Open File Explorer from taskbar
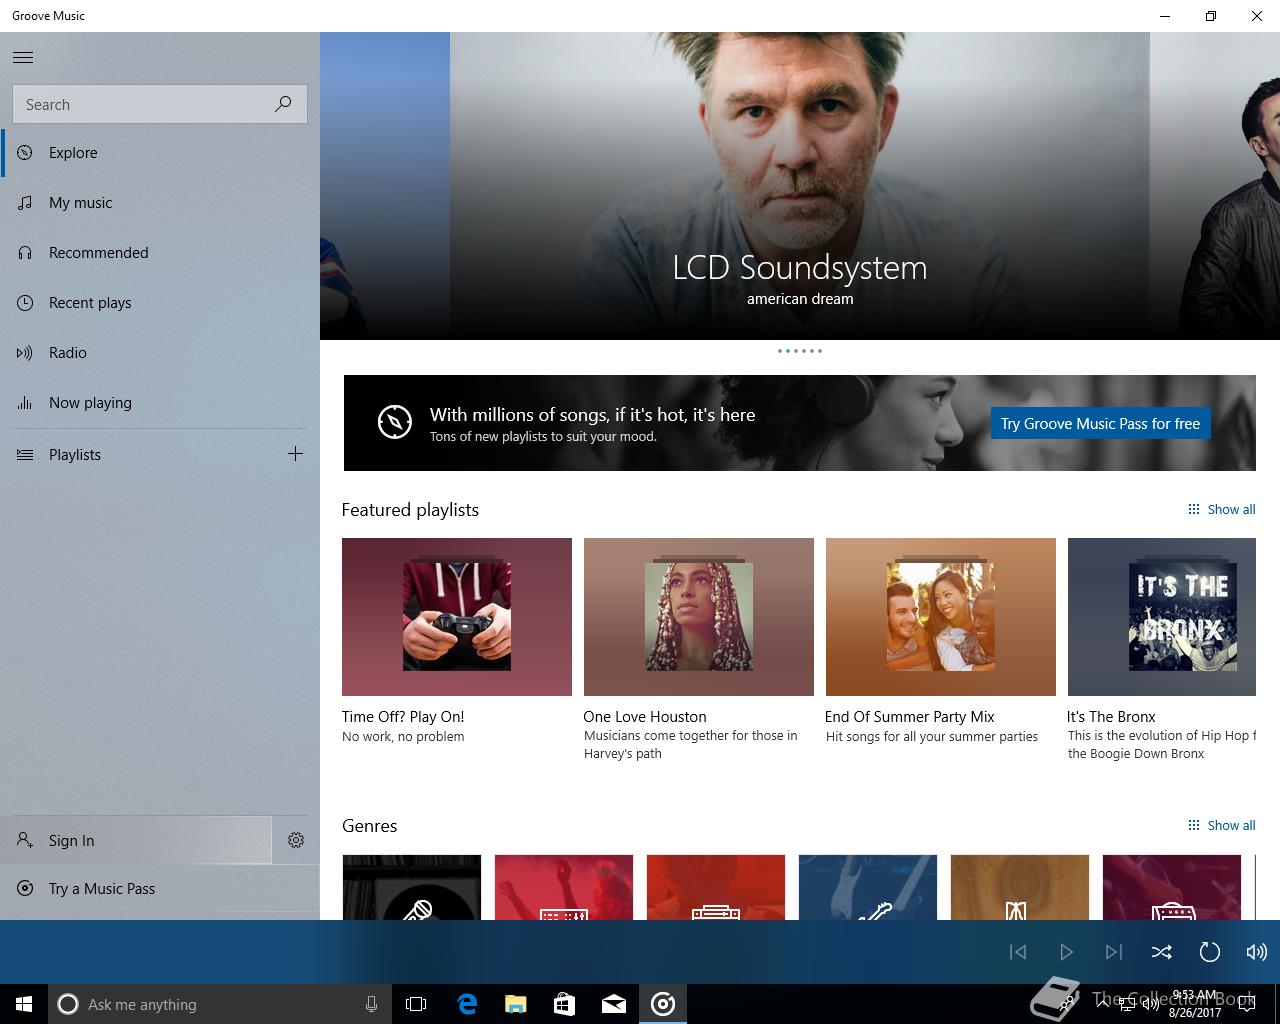 click(x=516, y=1004)
